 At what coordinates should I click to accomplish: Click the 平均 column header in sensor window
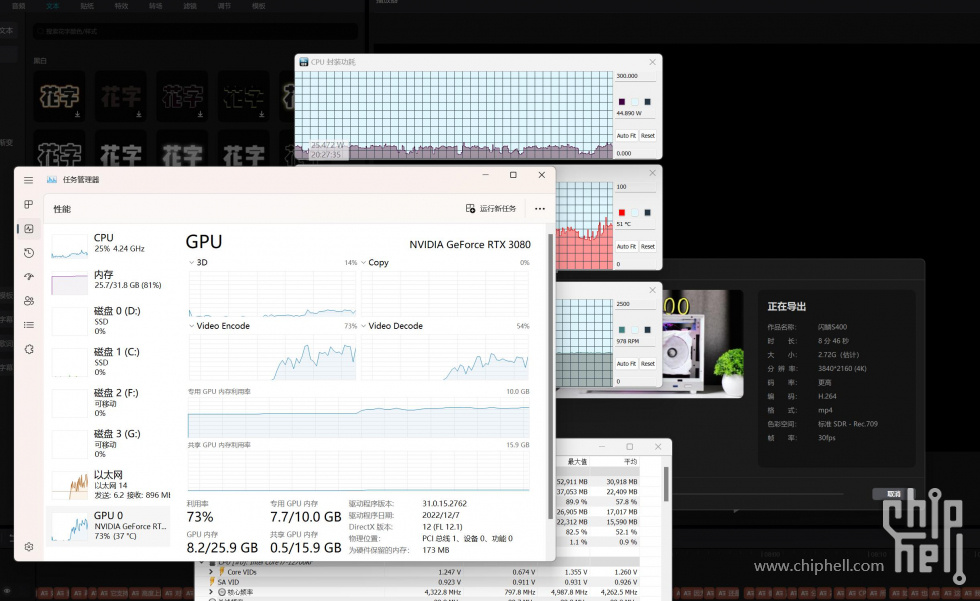(x=630, y=462)
